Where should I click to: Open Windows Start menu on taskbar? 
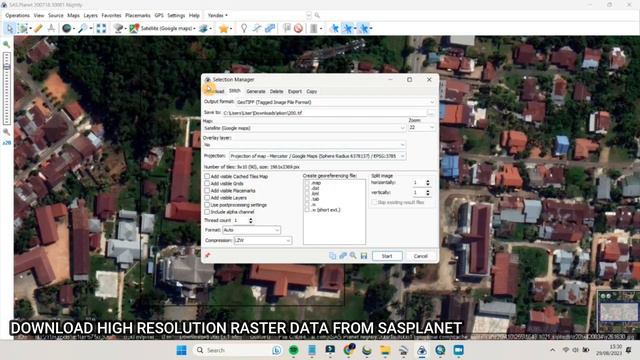[x=182, y=350]
